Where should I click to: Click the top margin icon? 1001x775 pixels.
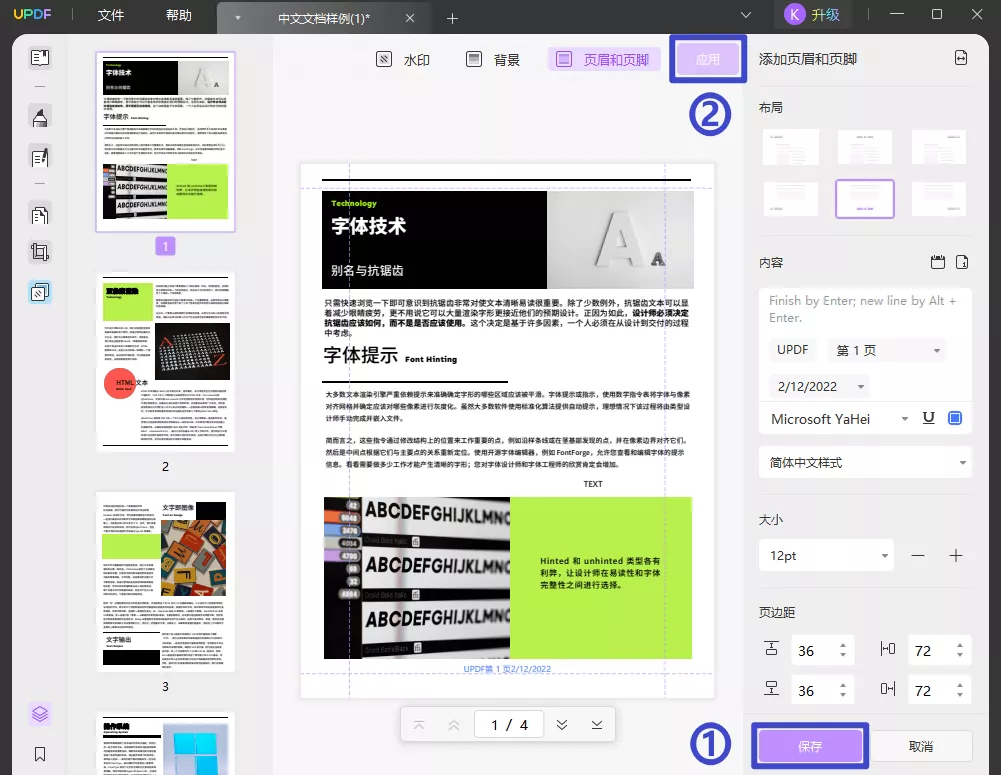click(771, 649)
